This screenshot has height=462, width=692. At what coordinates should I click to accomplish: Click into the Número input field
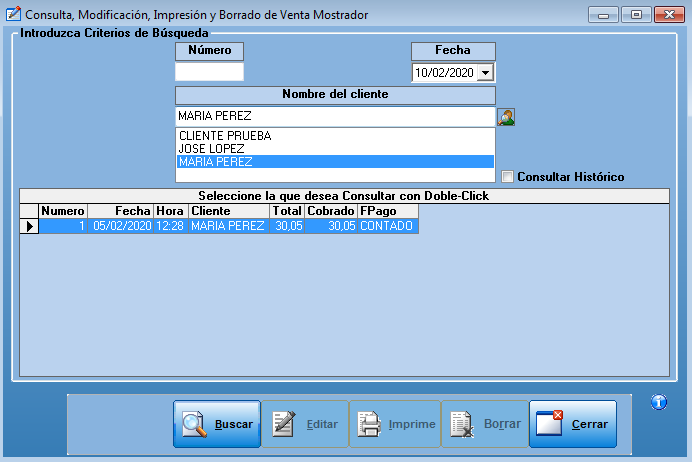coord(209,71)
